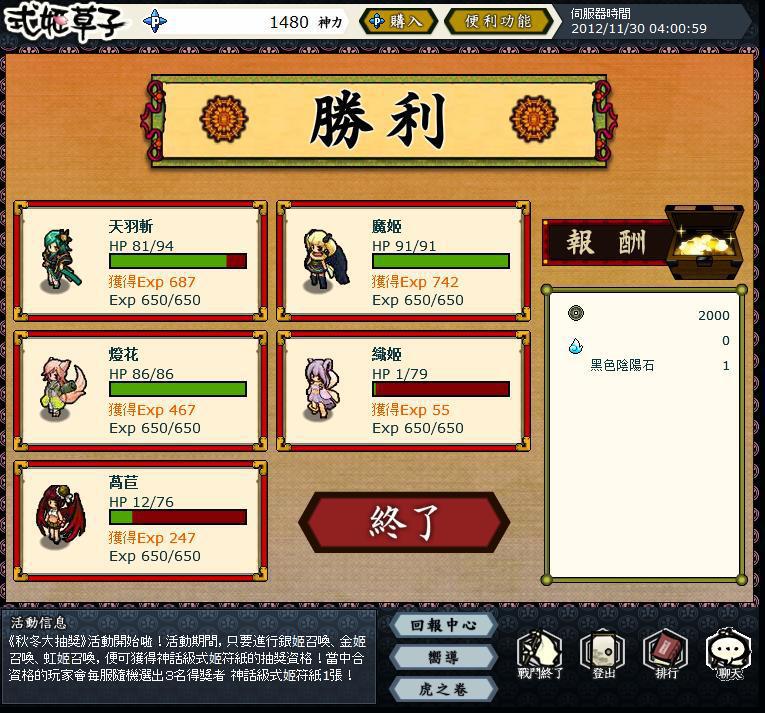Select the 葛苣 character card
Viewport: 765px width, 713px height.
pos(141,521)
